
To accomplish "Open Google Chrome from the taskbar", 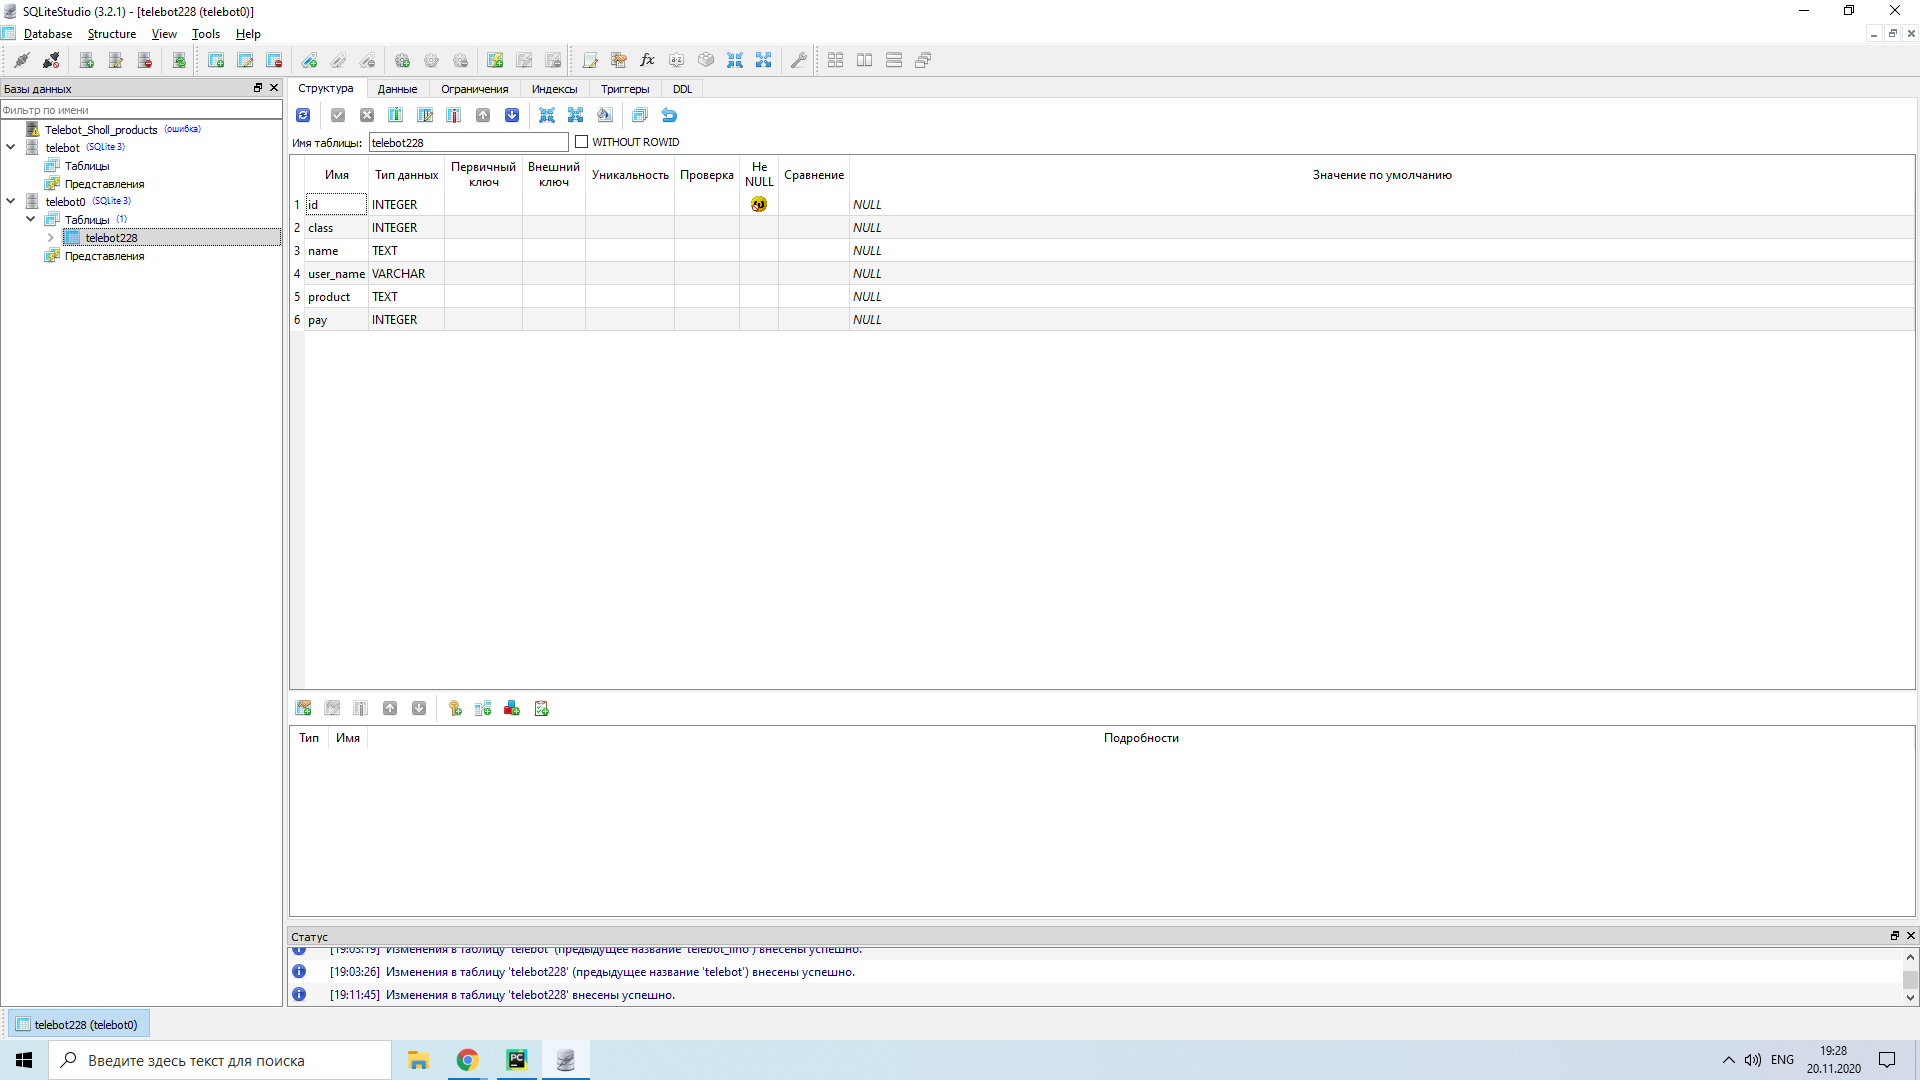I will click(x=467, y=1060).
